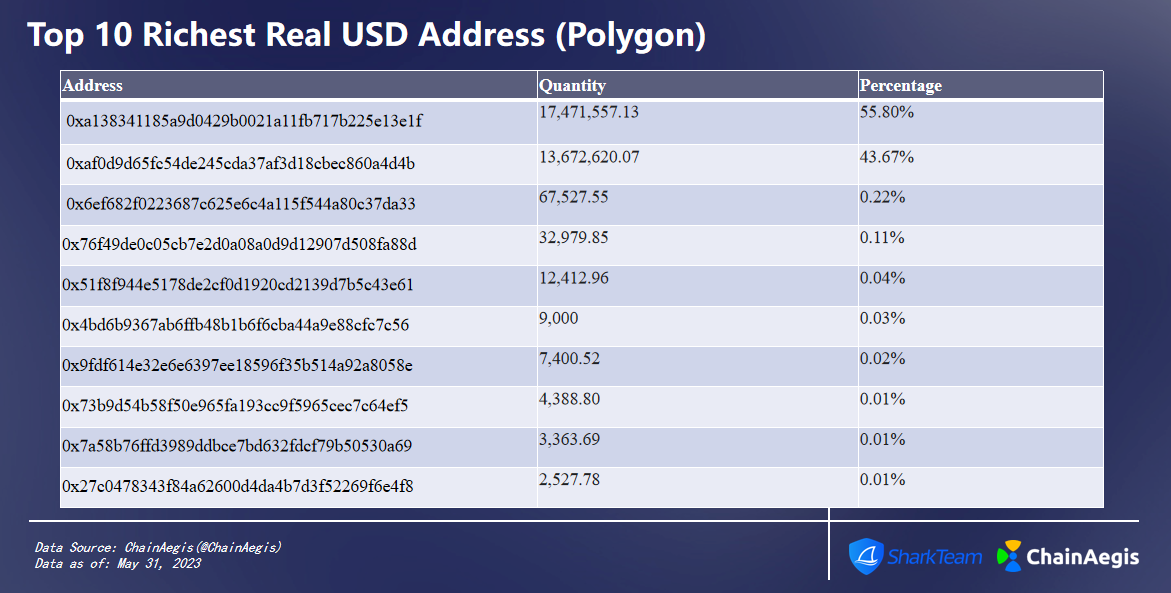This screenshot has width=1171, height=593.
Task: Select the Address column header
Action: (x=93, y=86)
